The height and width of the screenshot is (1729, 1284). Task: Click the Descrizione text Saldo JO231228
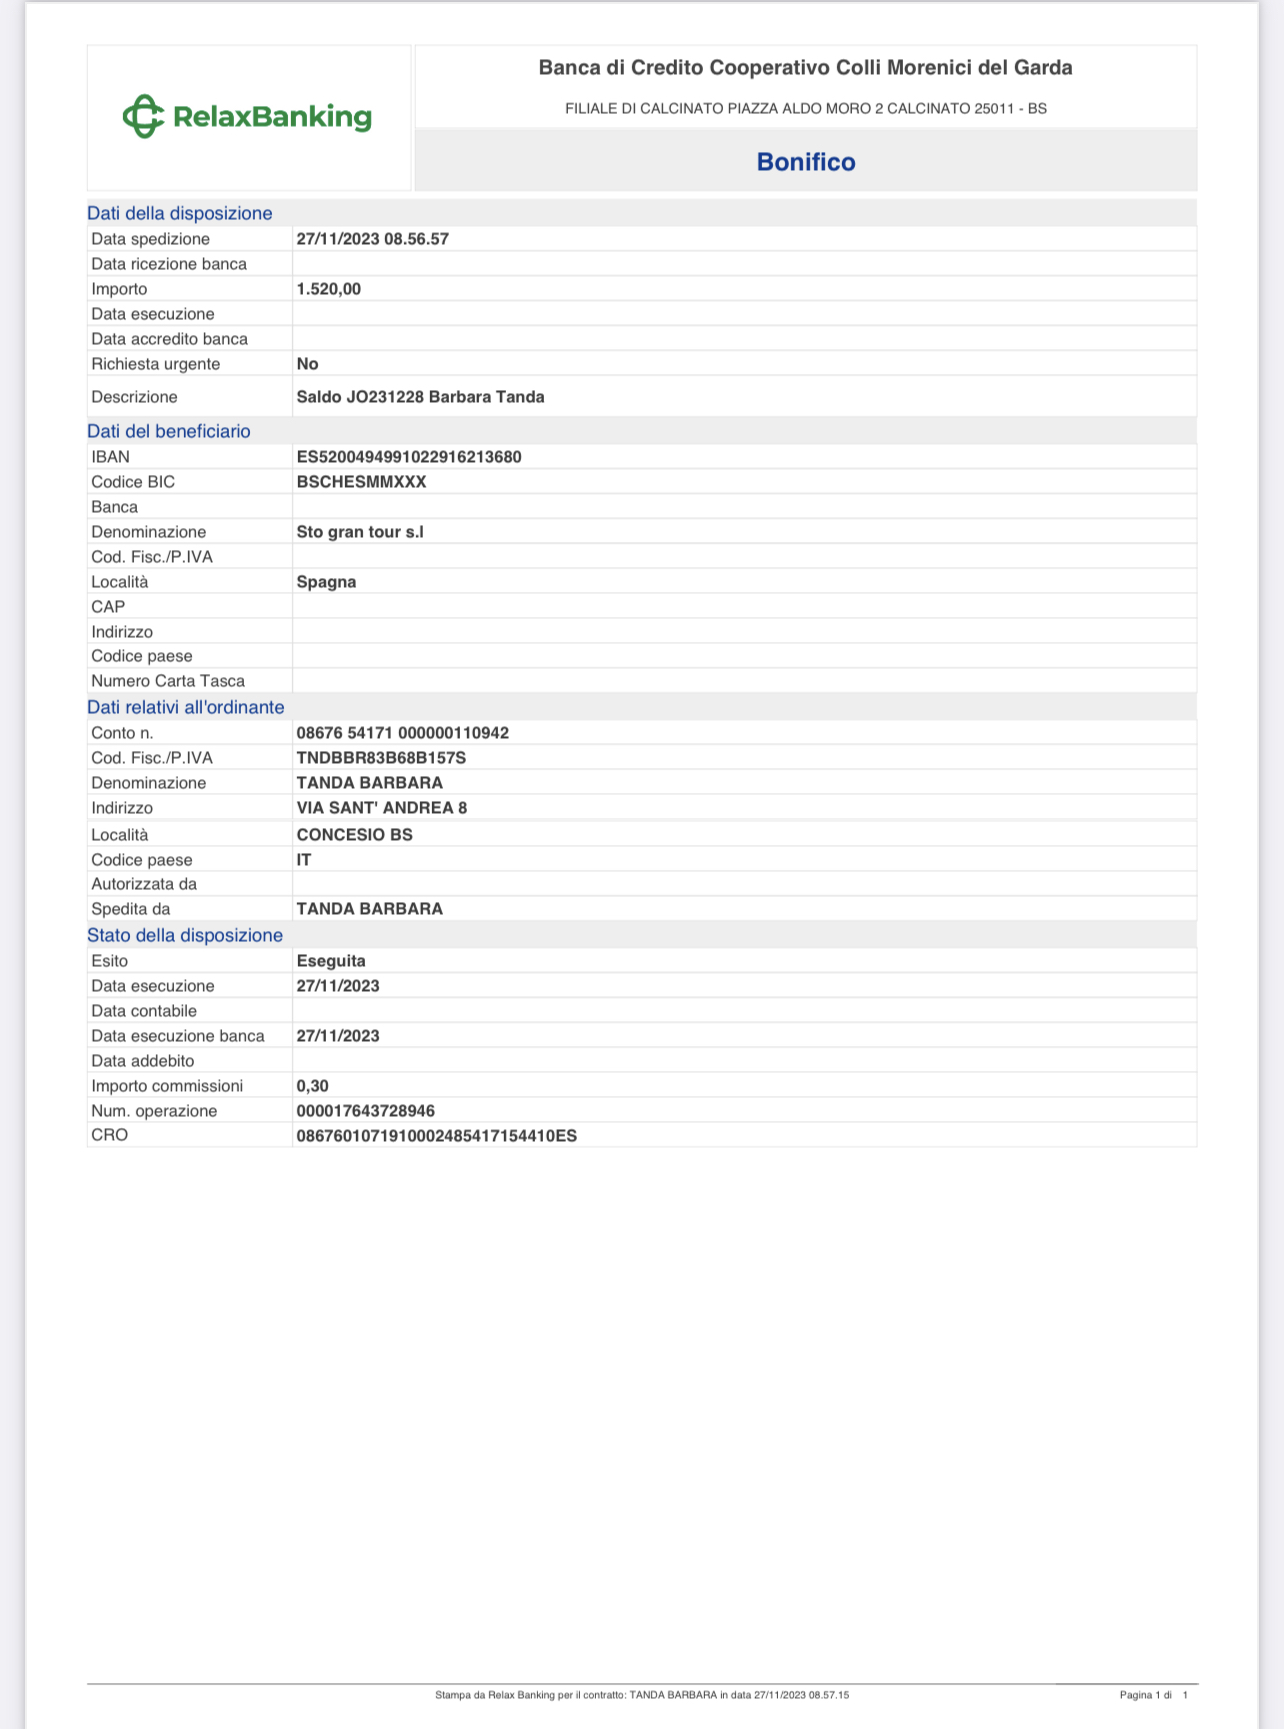(x=360, y=397)
